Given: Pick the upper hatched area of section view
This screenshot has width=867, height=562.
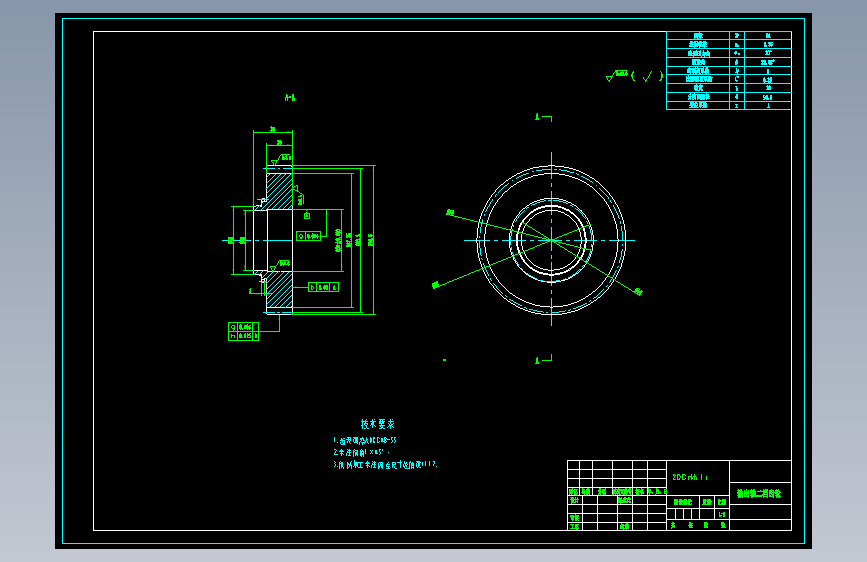Looking at the screenshot, I should [x=279, y=191].
